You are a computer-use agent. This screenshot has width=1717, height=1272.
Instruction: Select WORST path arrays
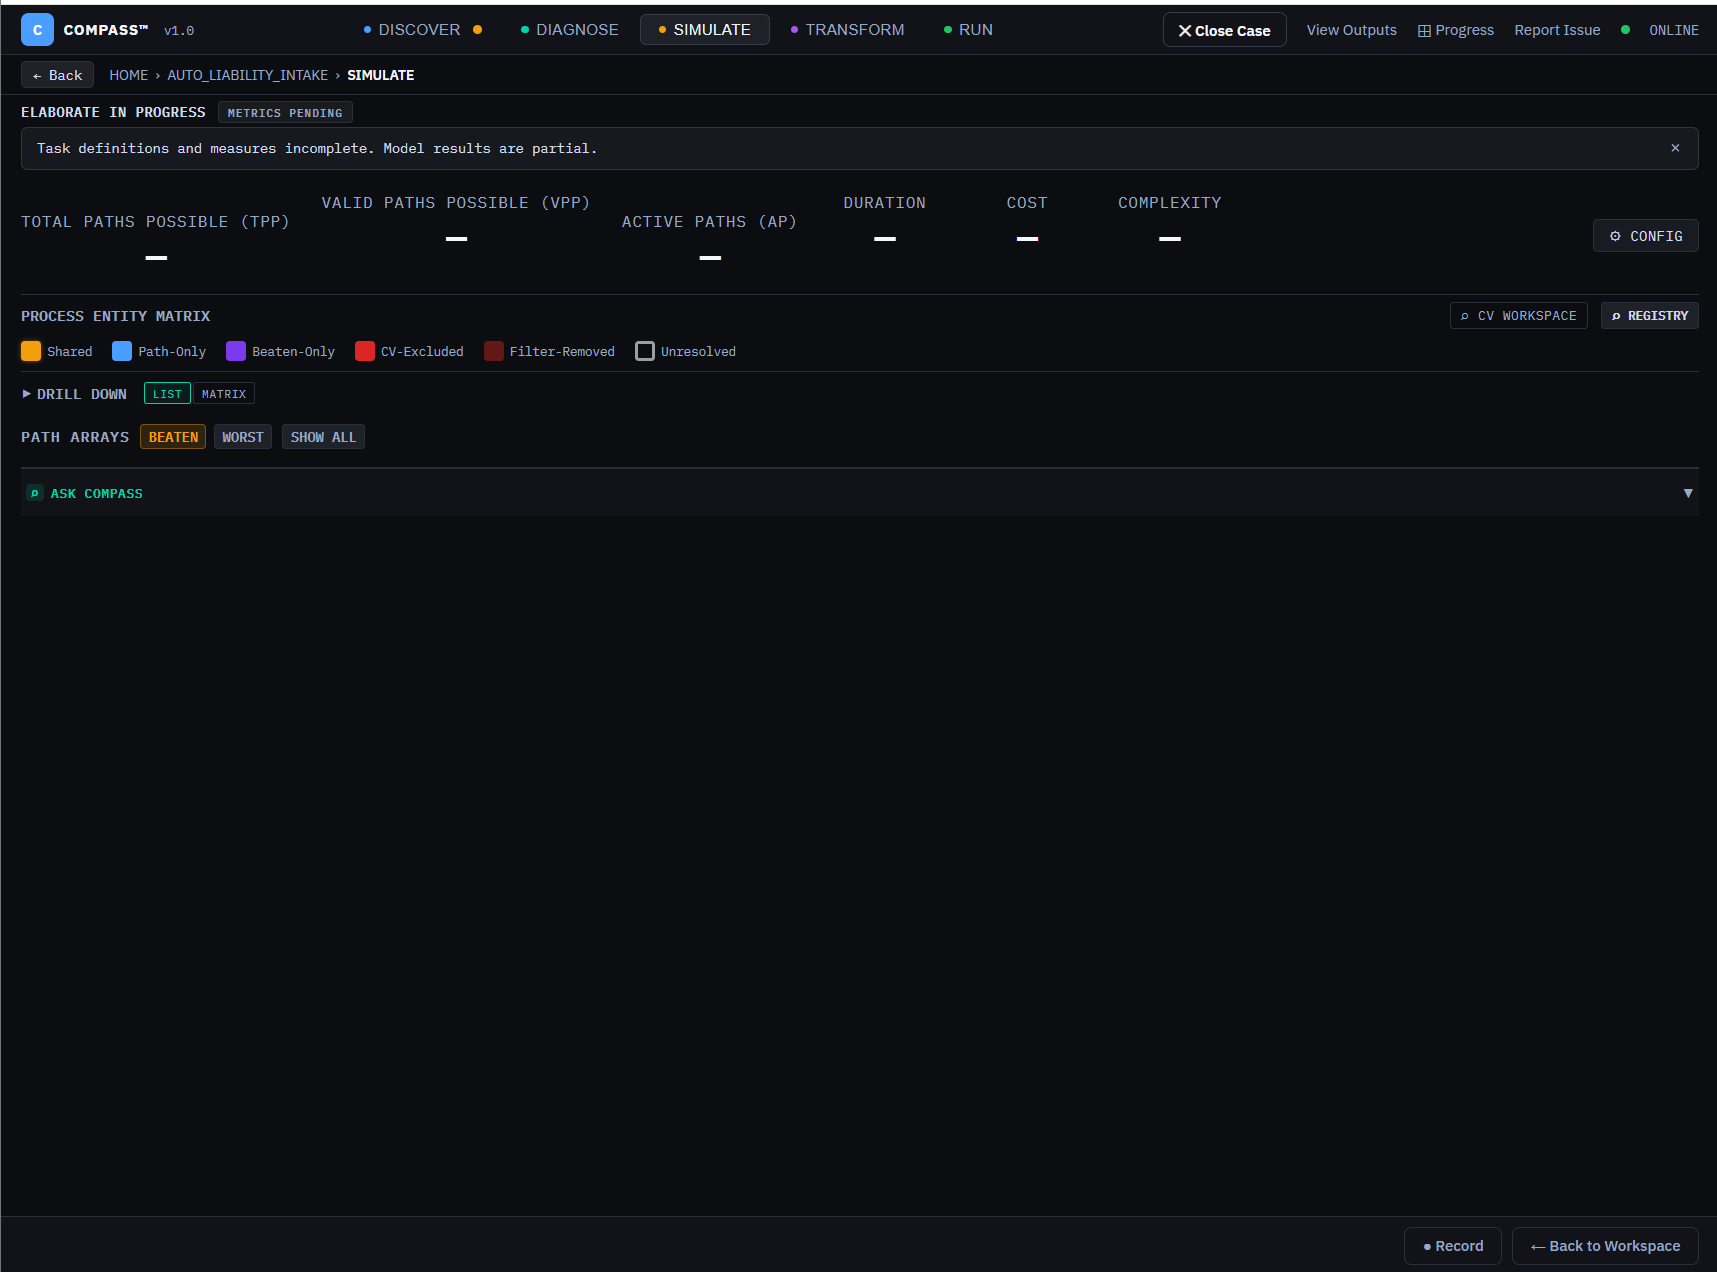coord(243,437)
